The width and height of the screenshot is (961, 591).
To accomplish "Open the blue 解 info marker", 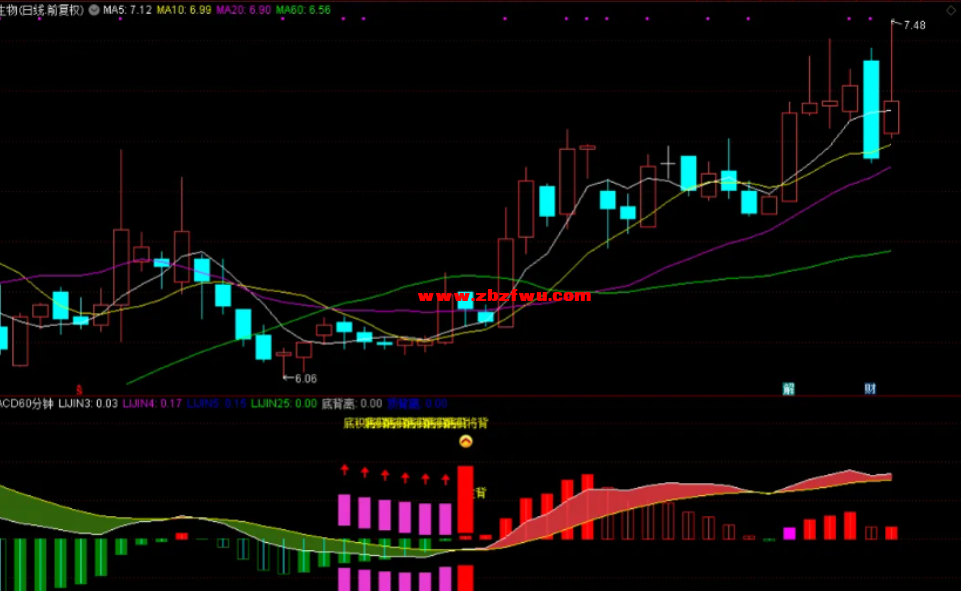I will (x=789, y=389).
